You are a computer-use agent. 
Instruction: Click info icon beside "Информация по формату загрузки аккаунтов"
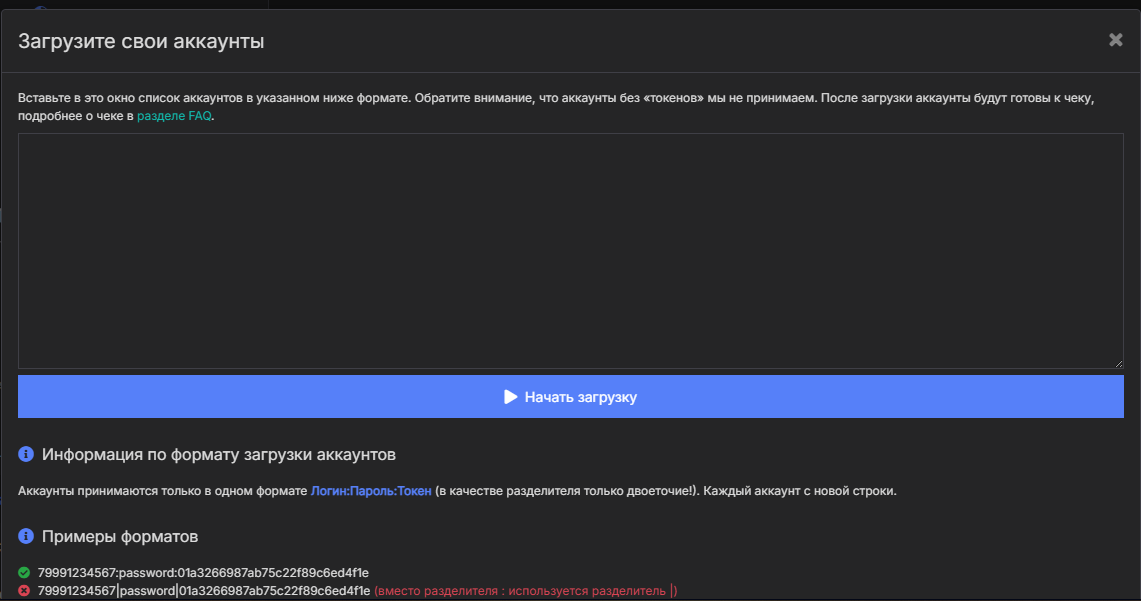point(26,454)
